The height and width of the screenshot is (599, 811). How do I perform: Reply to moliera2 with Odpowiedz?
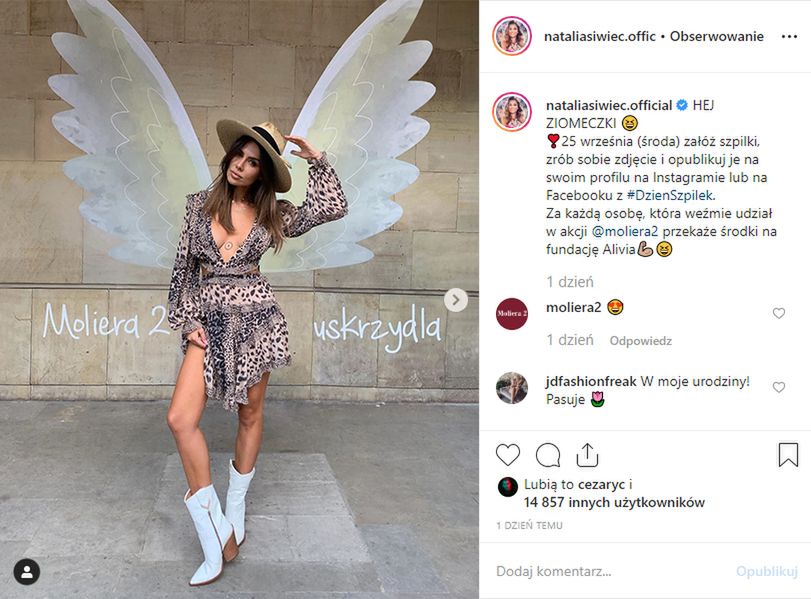640,341
